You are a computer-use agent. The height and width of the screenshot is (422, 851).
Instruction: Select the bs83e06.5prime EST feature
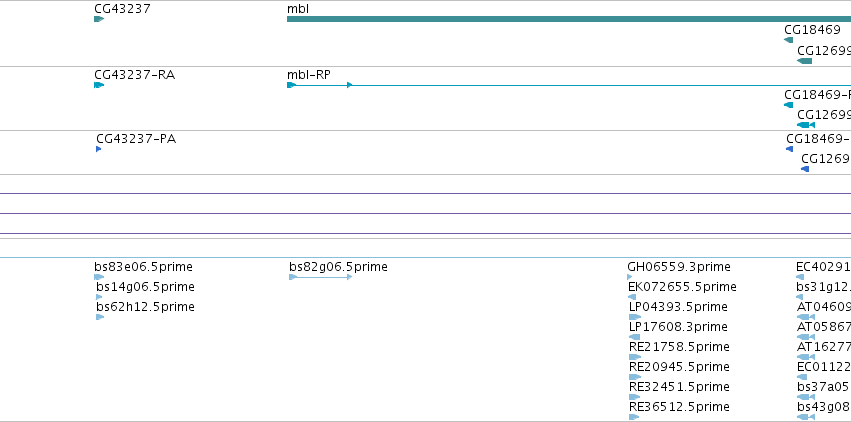tap(99, 277)
